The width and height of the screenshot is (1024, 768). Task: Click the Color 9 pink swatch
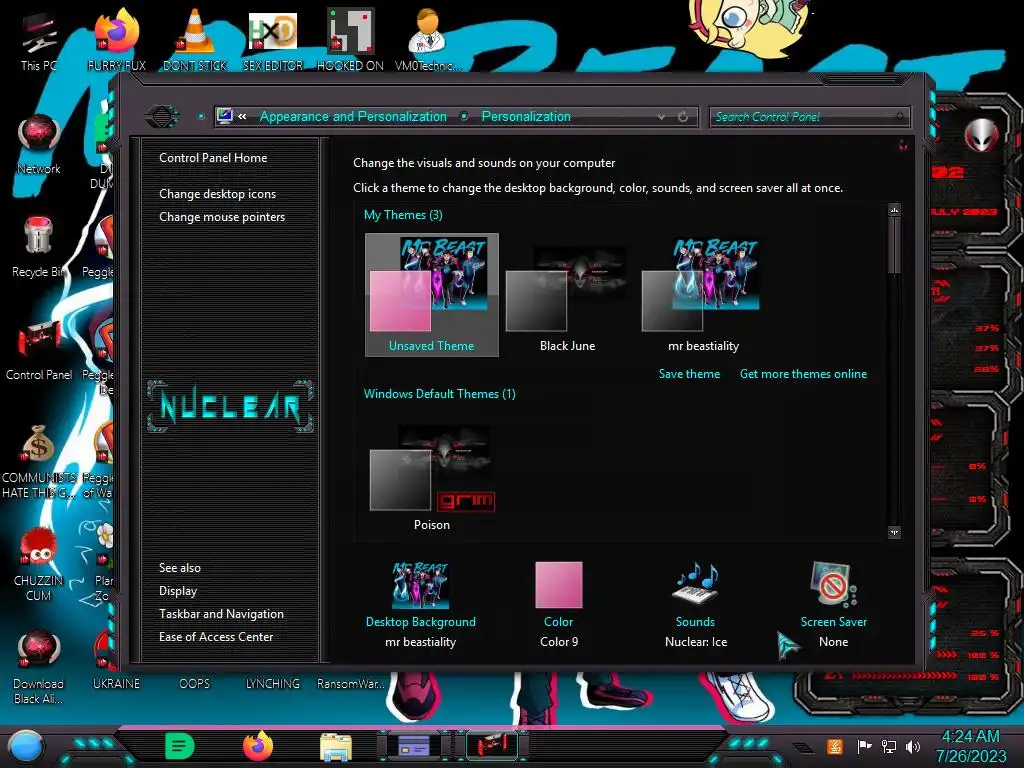coord(558,584)
